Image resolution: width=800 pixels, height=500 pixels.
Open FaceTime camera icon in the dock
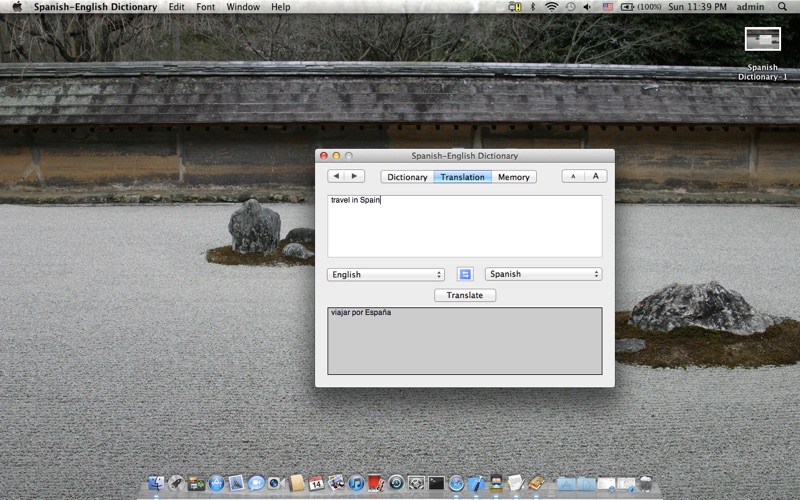click(276, 483)
